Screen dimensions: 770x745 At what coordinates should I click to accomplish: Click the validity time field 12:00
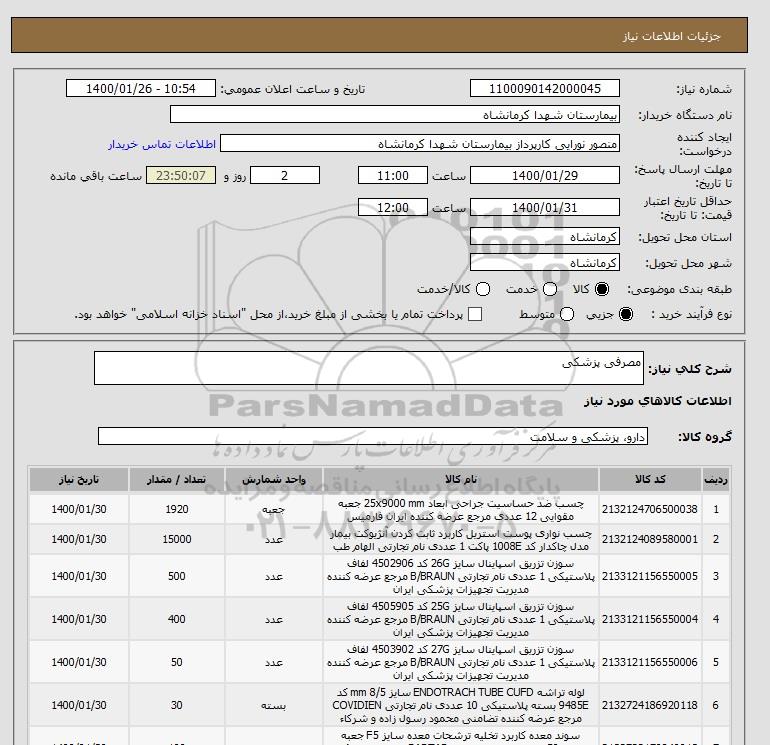(393, 207)
